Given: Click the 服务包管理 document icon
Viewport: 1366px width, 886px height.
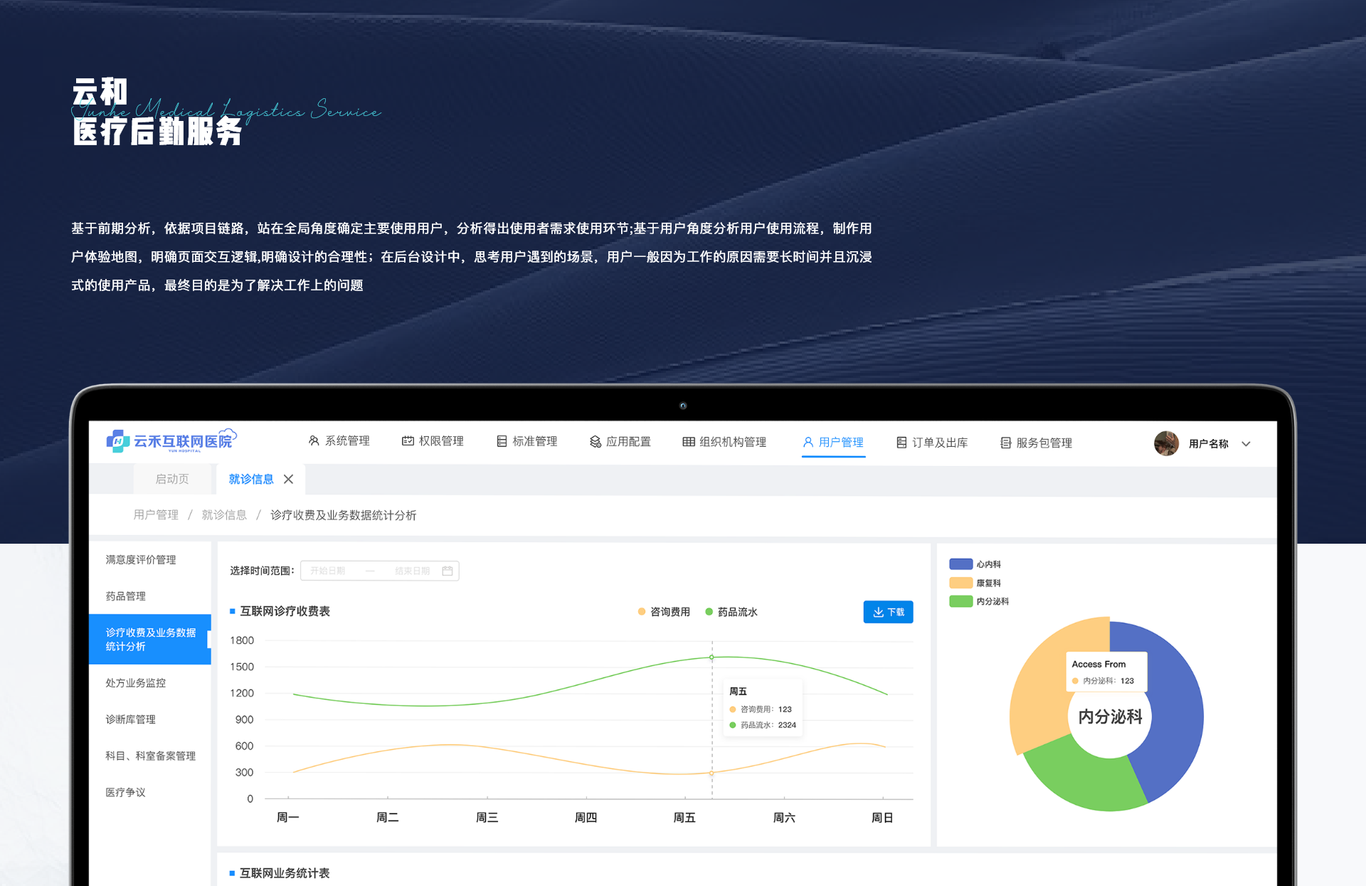Looking at the screenshot, I should coord(1006,442).
